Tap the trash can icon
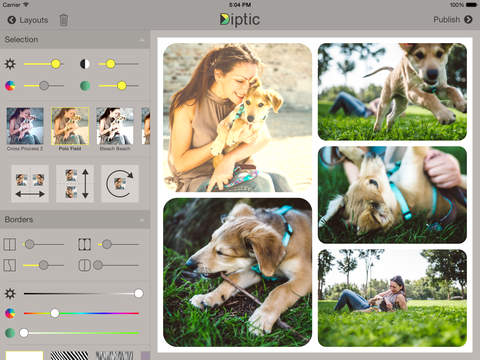 (x=63, y=20)
